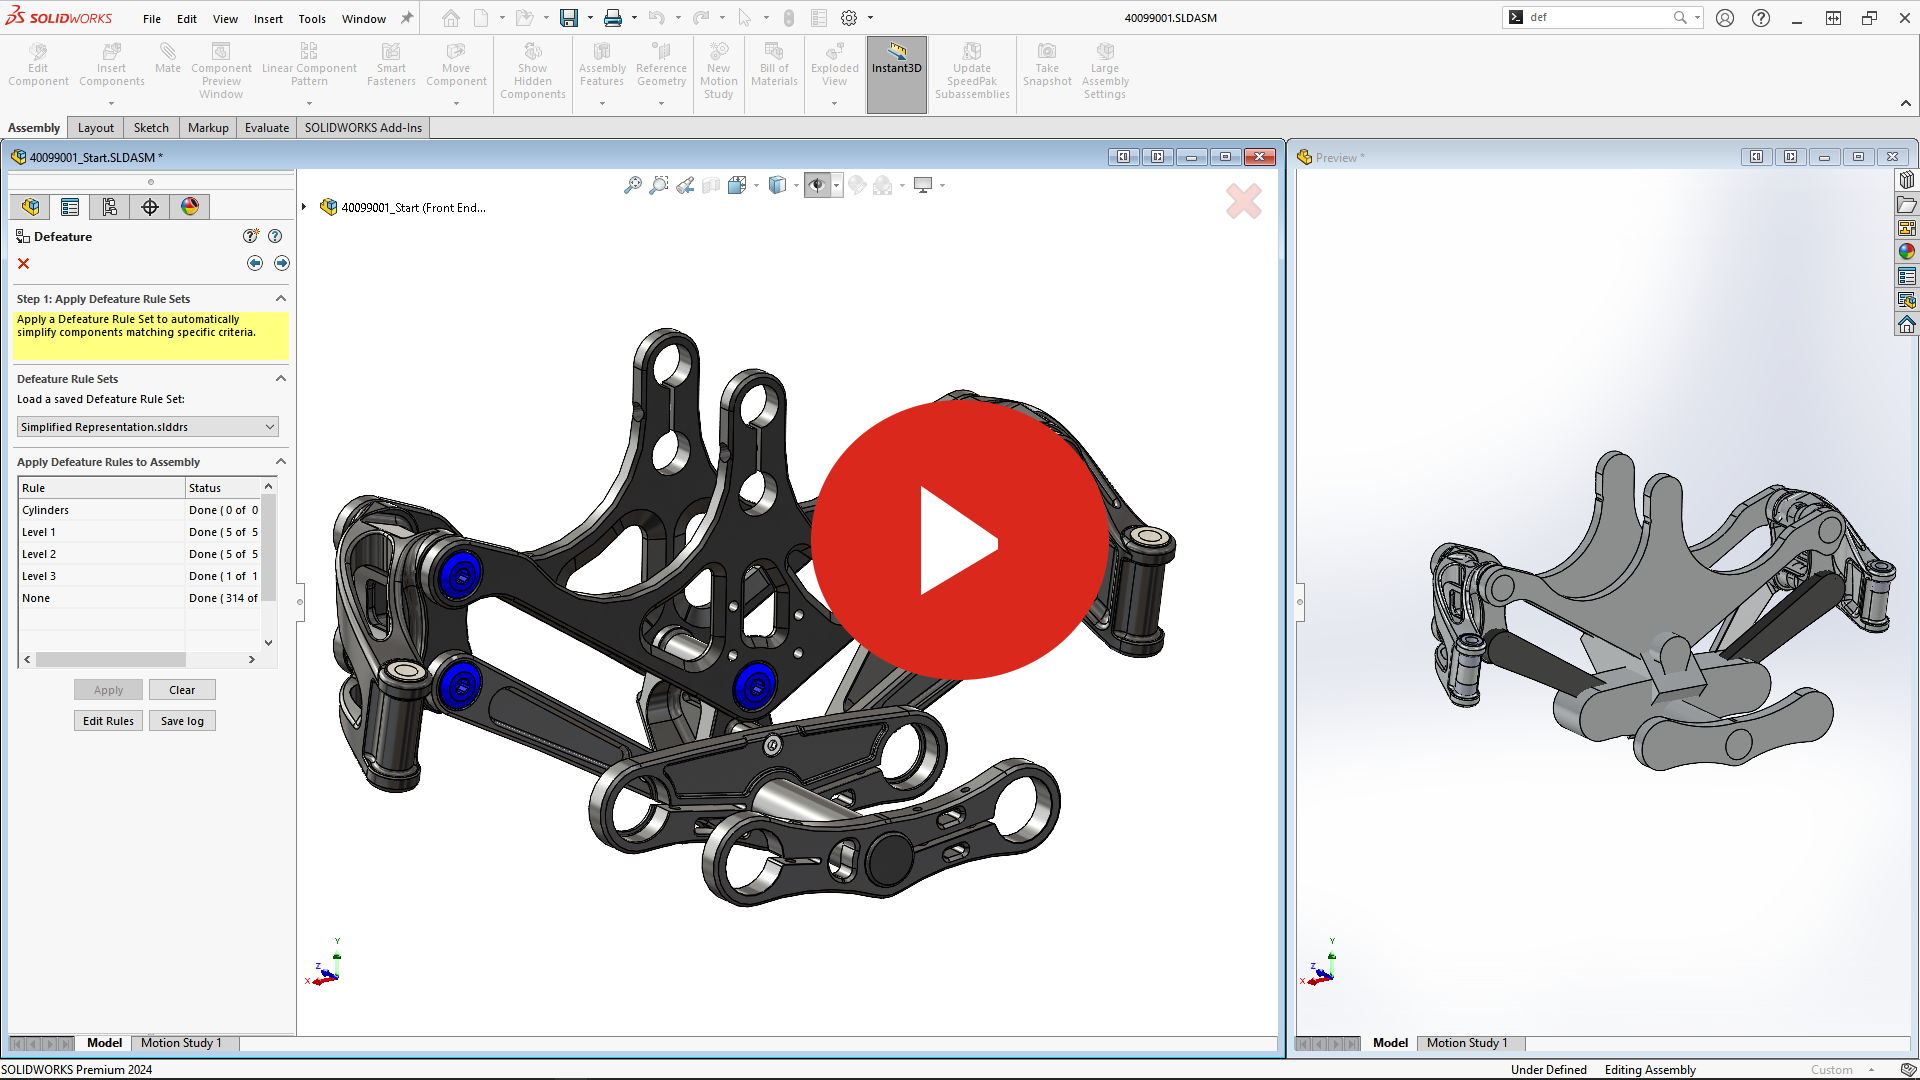Click the Print icon in the top toolbar
The image size is (1920, 1080).
click(x=613, y=18)
